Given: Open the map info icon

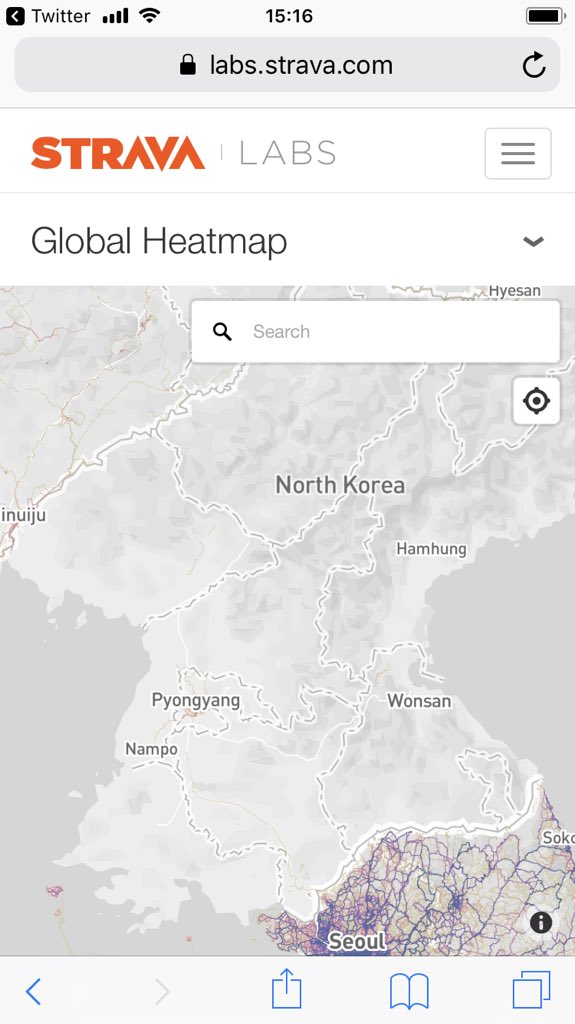Looking at the screenshot, I should click(x=540, y=922).
